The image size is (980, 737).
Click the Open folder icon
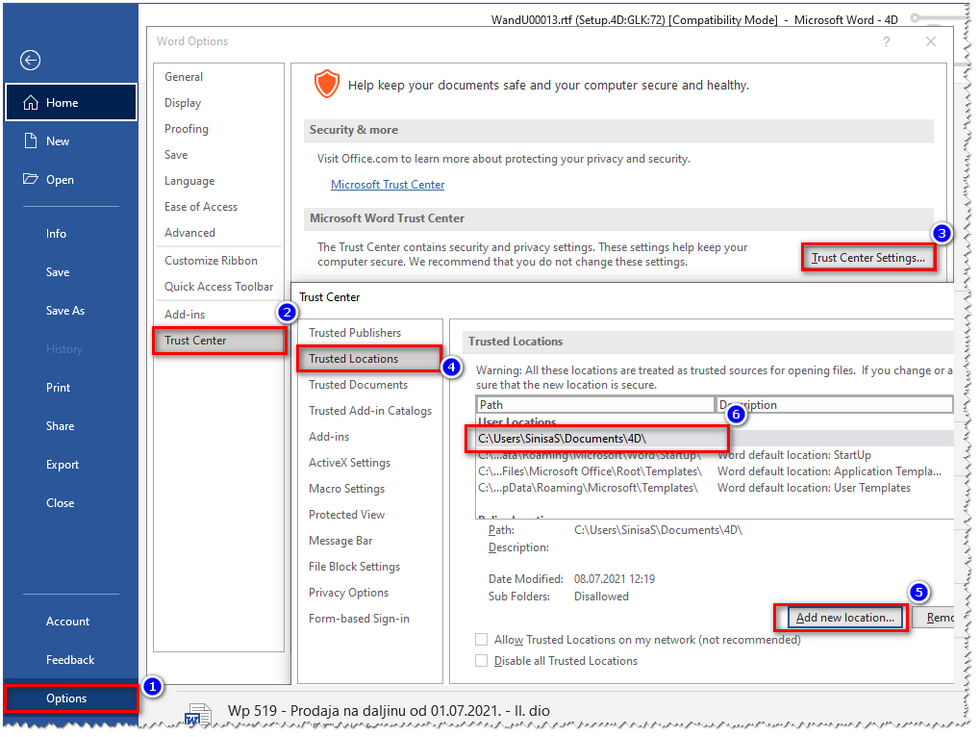pos(30,179)
